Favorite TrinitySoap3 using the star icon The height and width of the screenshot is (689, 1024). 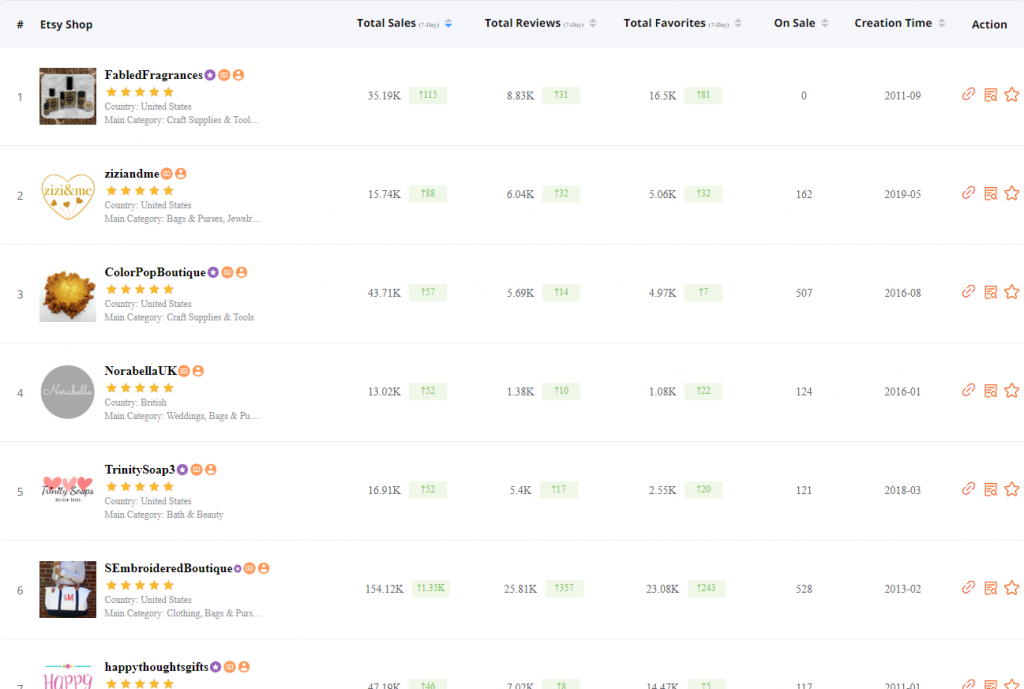click(1011, 489)
